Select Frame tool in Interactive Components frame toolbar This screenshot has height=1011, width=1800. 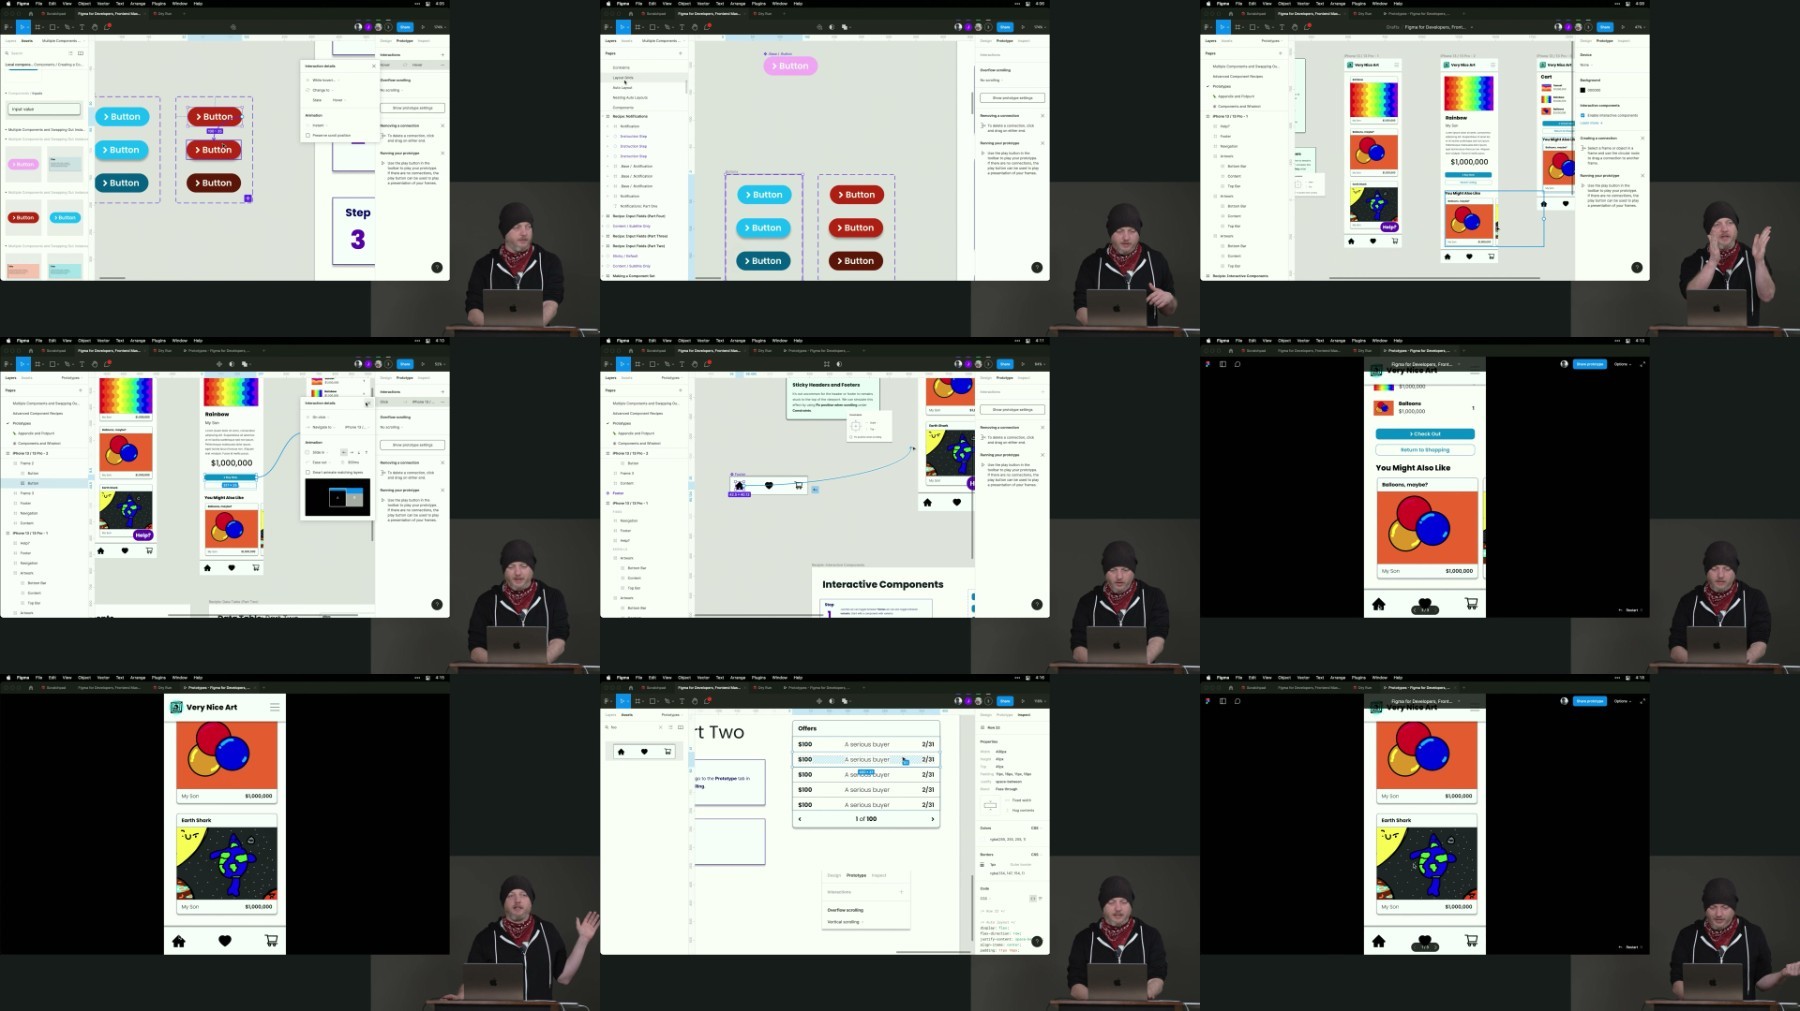(638, 364)
